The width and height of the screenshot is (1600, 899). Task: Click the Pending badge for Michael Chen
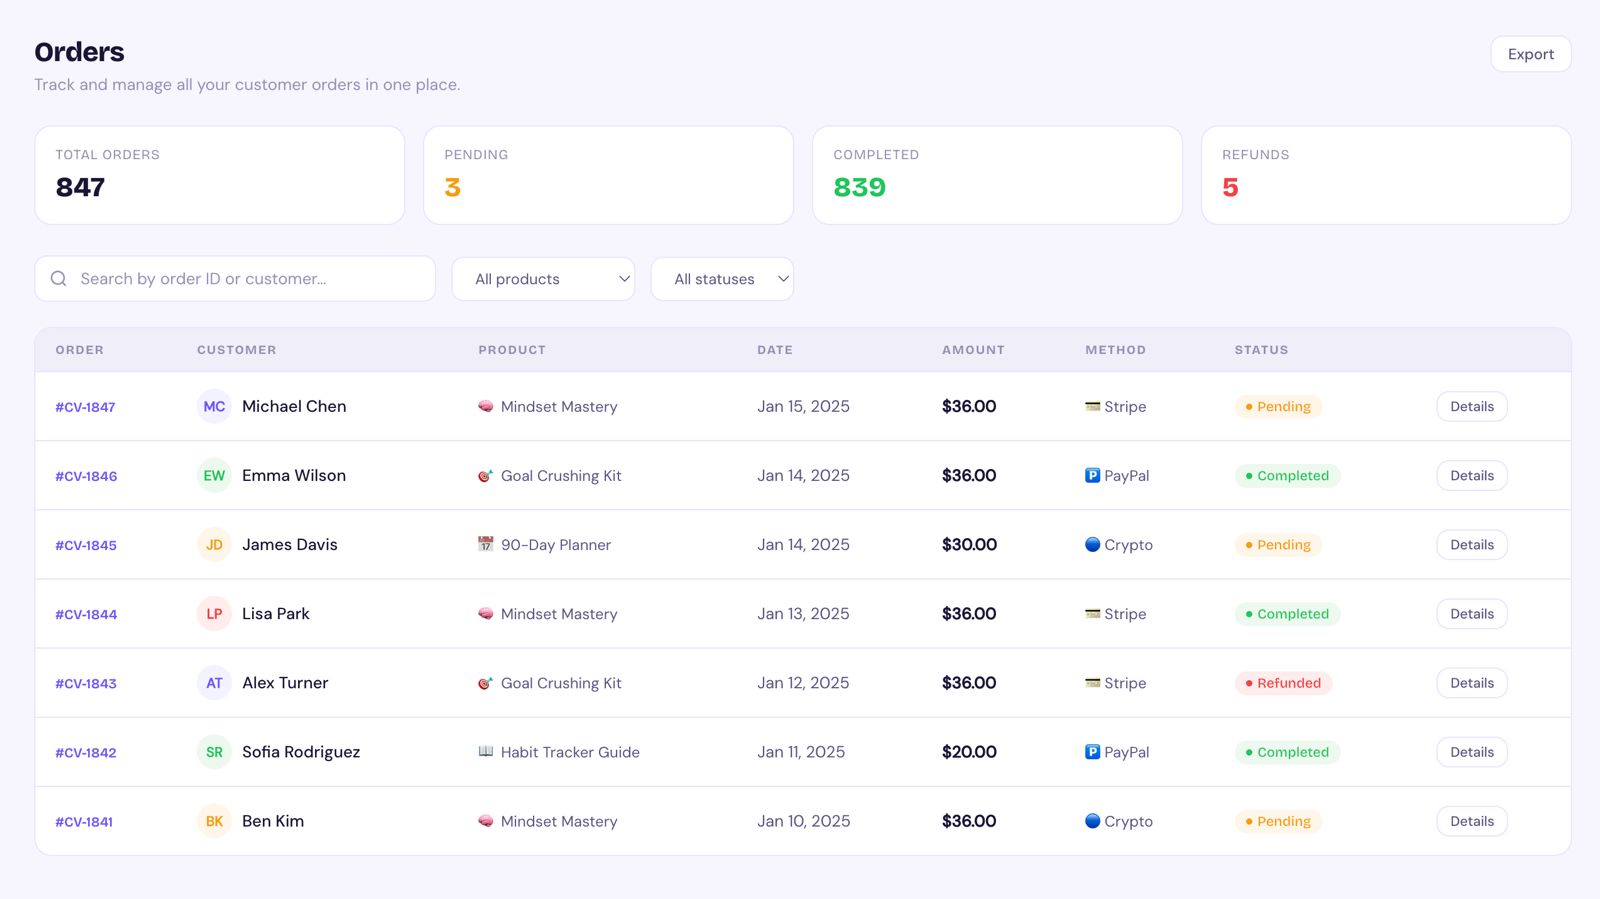tap(1278, 407)
